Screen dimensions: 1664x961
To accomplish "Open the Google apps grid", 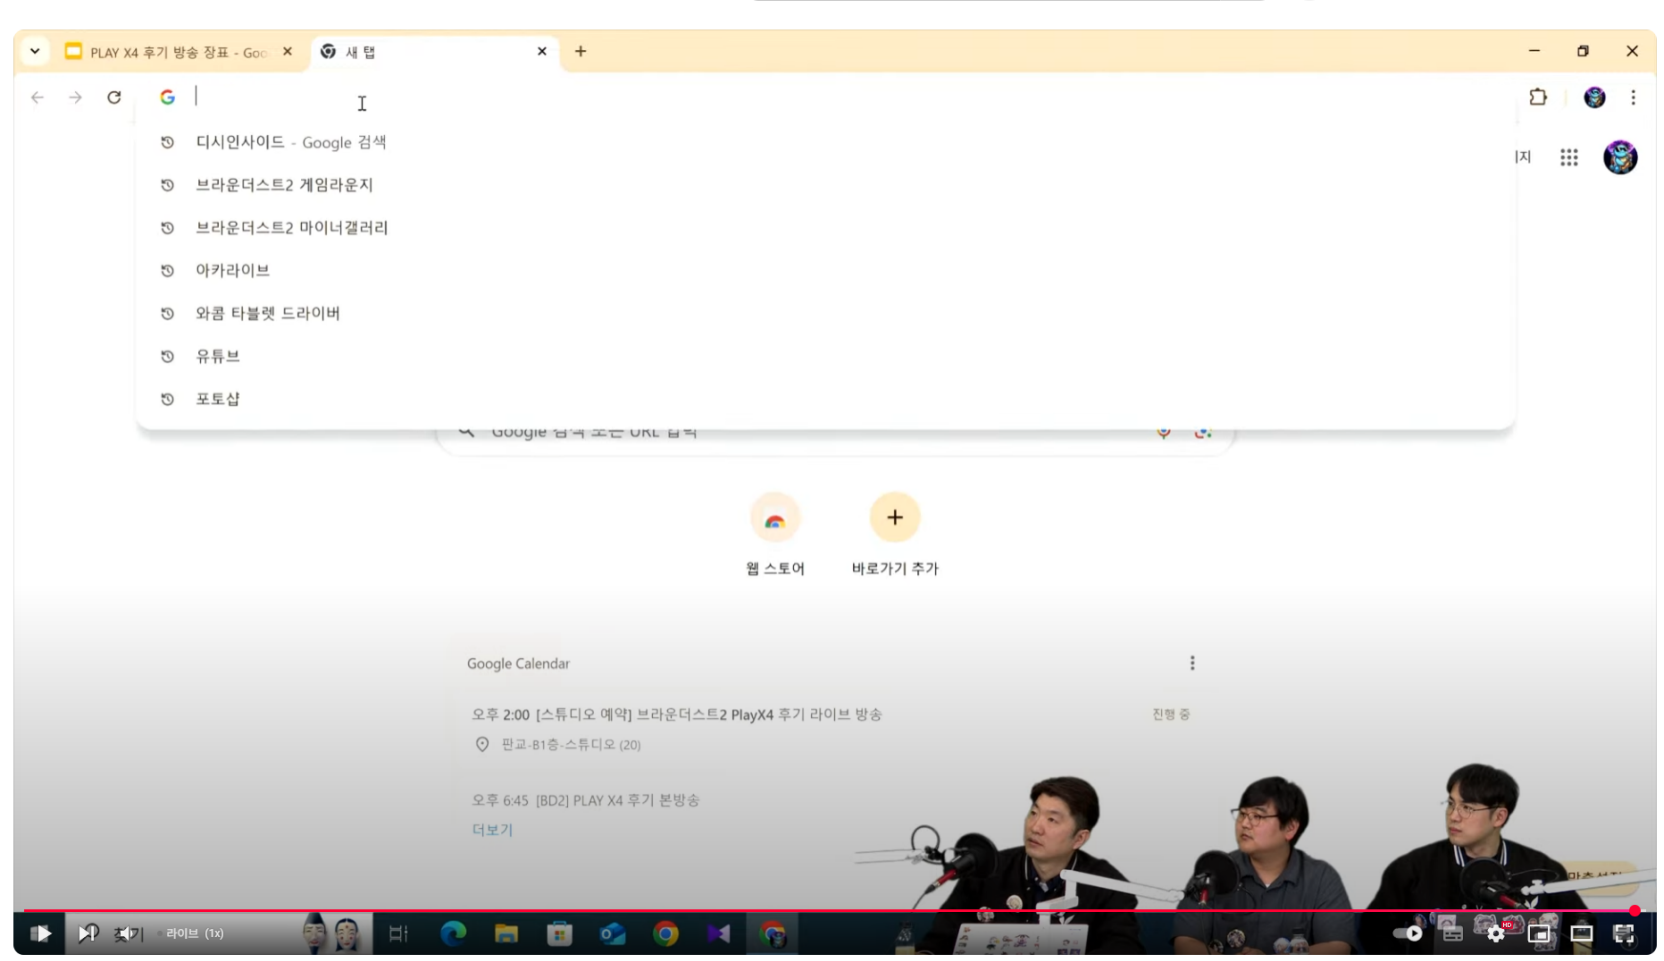I will click(x=1569, y=157).
